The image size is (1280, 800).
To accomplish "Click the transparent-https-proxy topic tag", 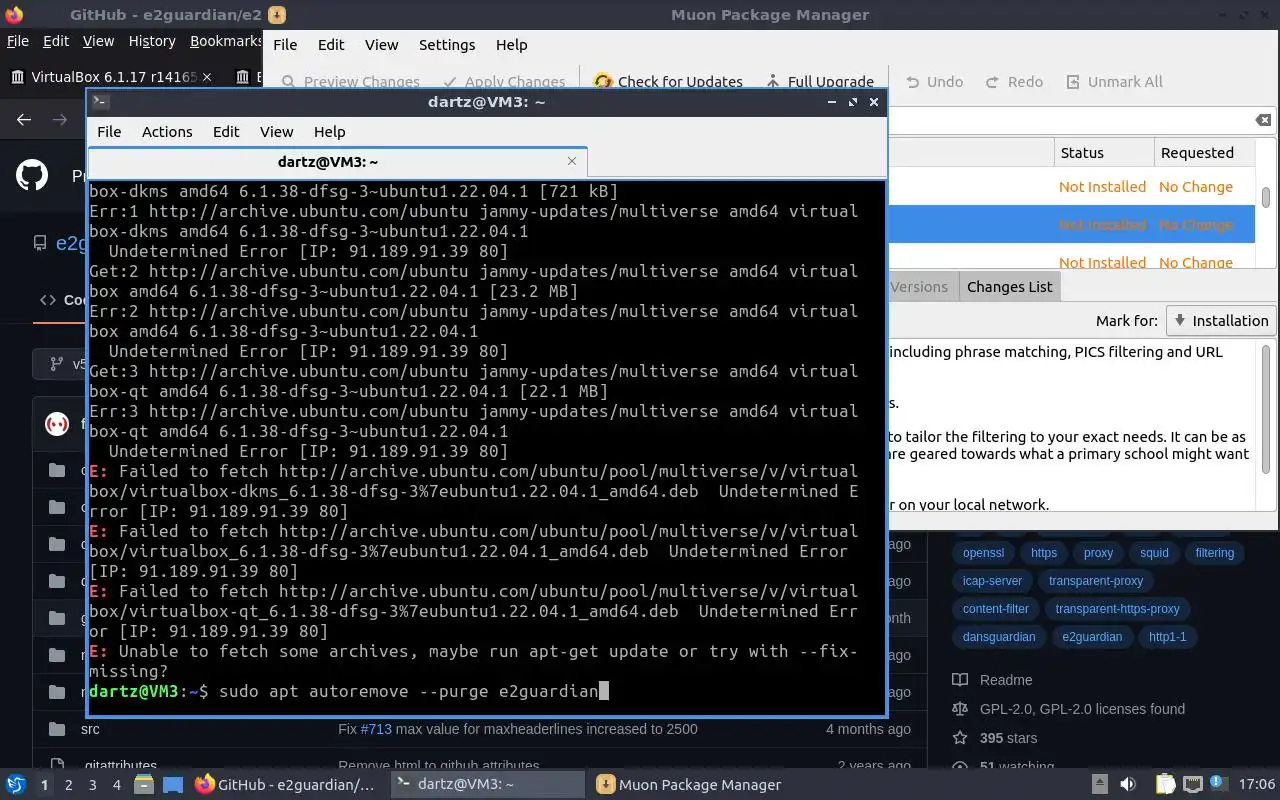I will pos(1117,609).
